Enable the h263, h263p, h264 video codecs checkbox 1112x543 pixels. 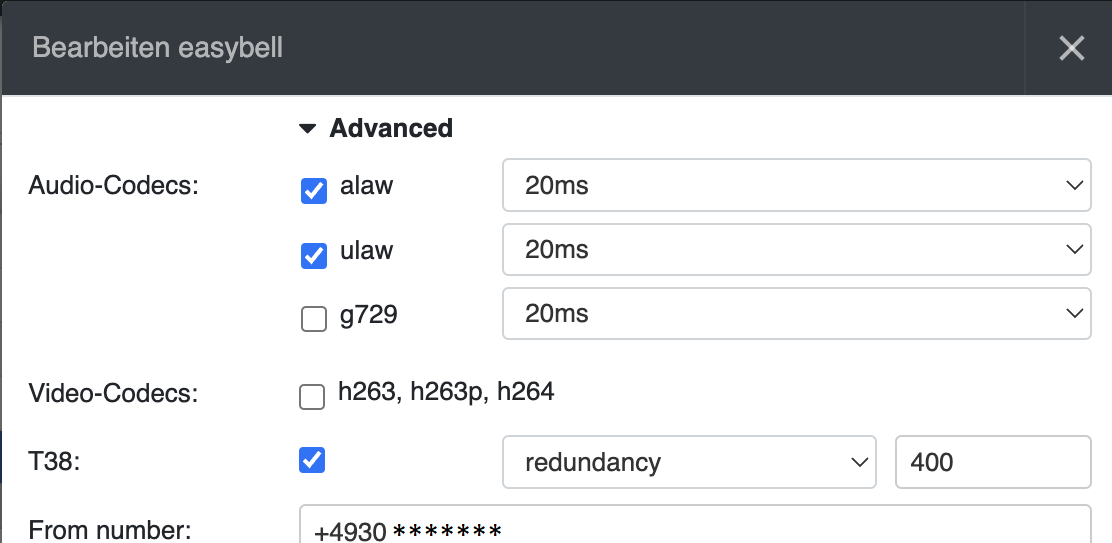(x=313, y=397)
